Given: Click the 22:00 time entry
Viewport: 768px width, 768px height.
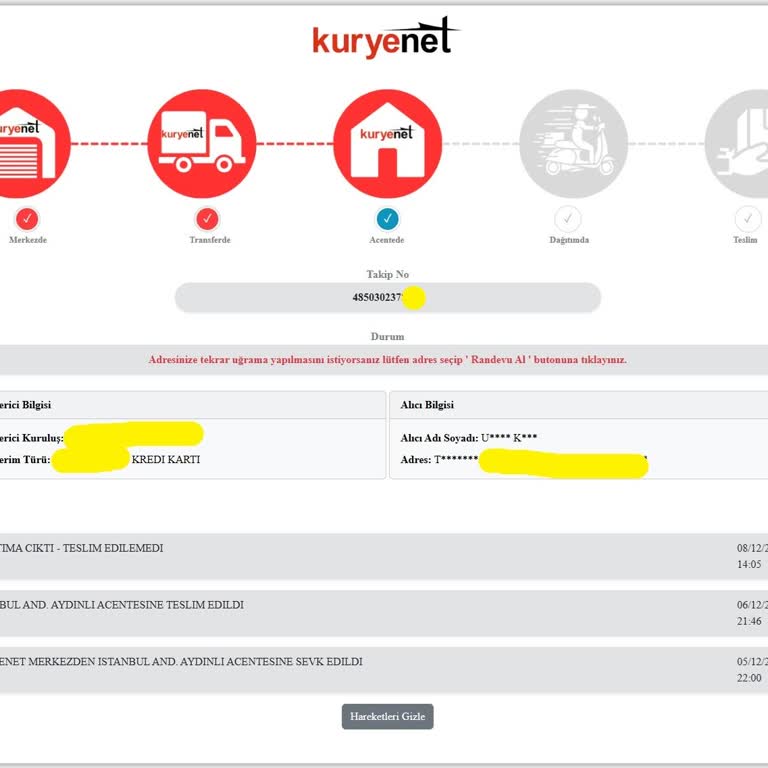Looking at the screenshot, I should [749, 678].
